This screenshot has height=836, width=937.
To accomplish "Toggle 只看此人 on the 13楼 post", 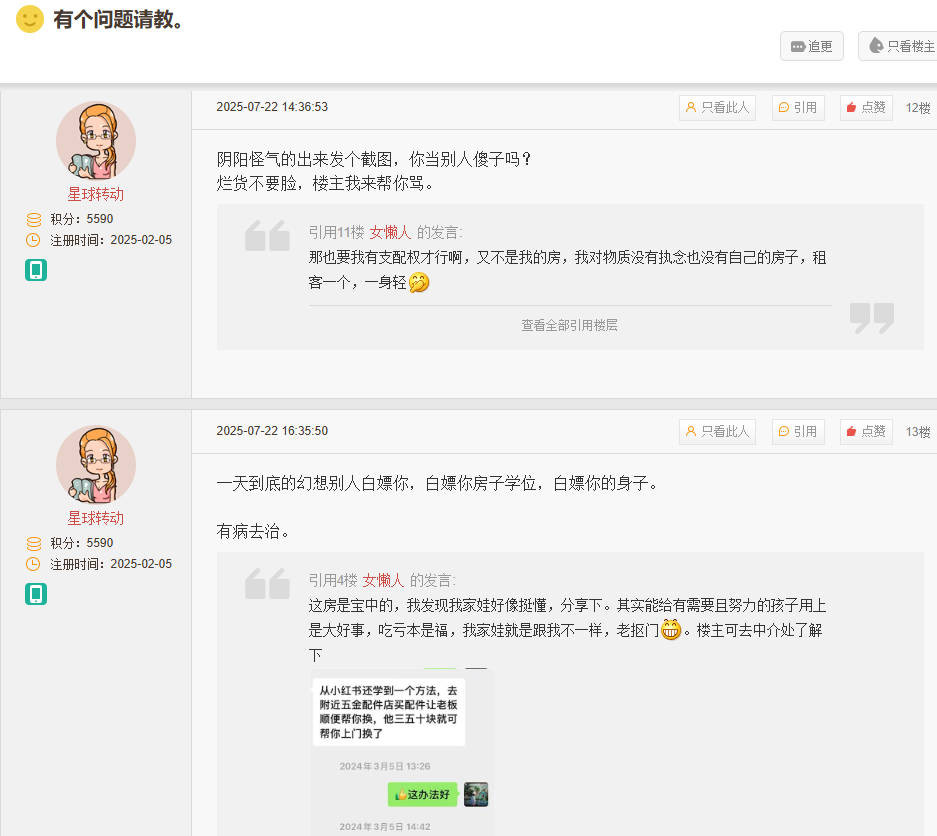I will 717,432.
